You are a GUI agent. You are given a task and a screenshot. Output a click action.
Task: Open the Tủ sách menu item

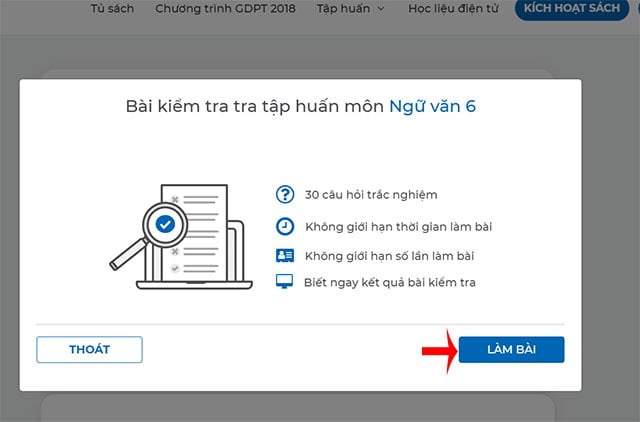tap(112, 9)
